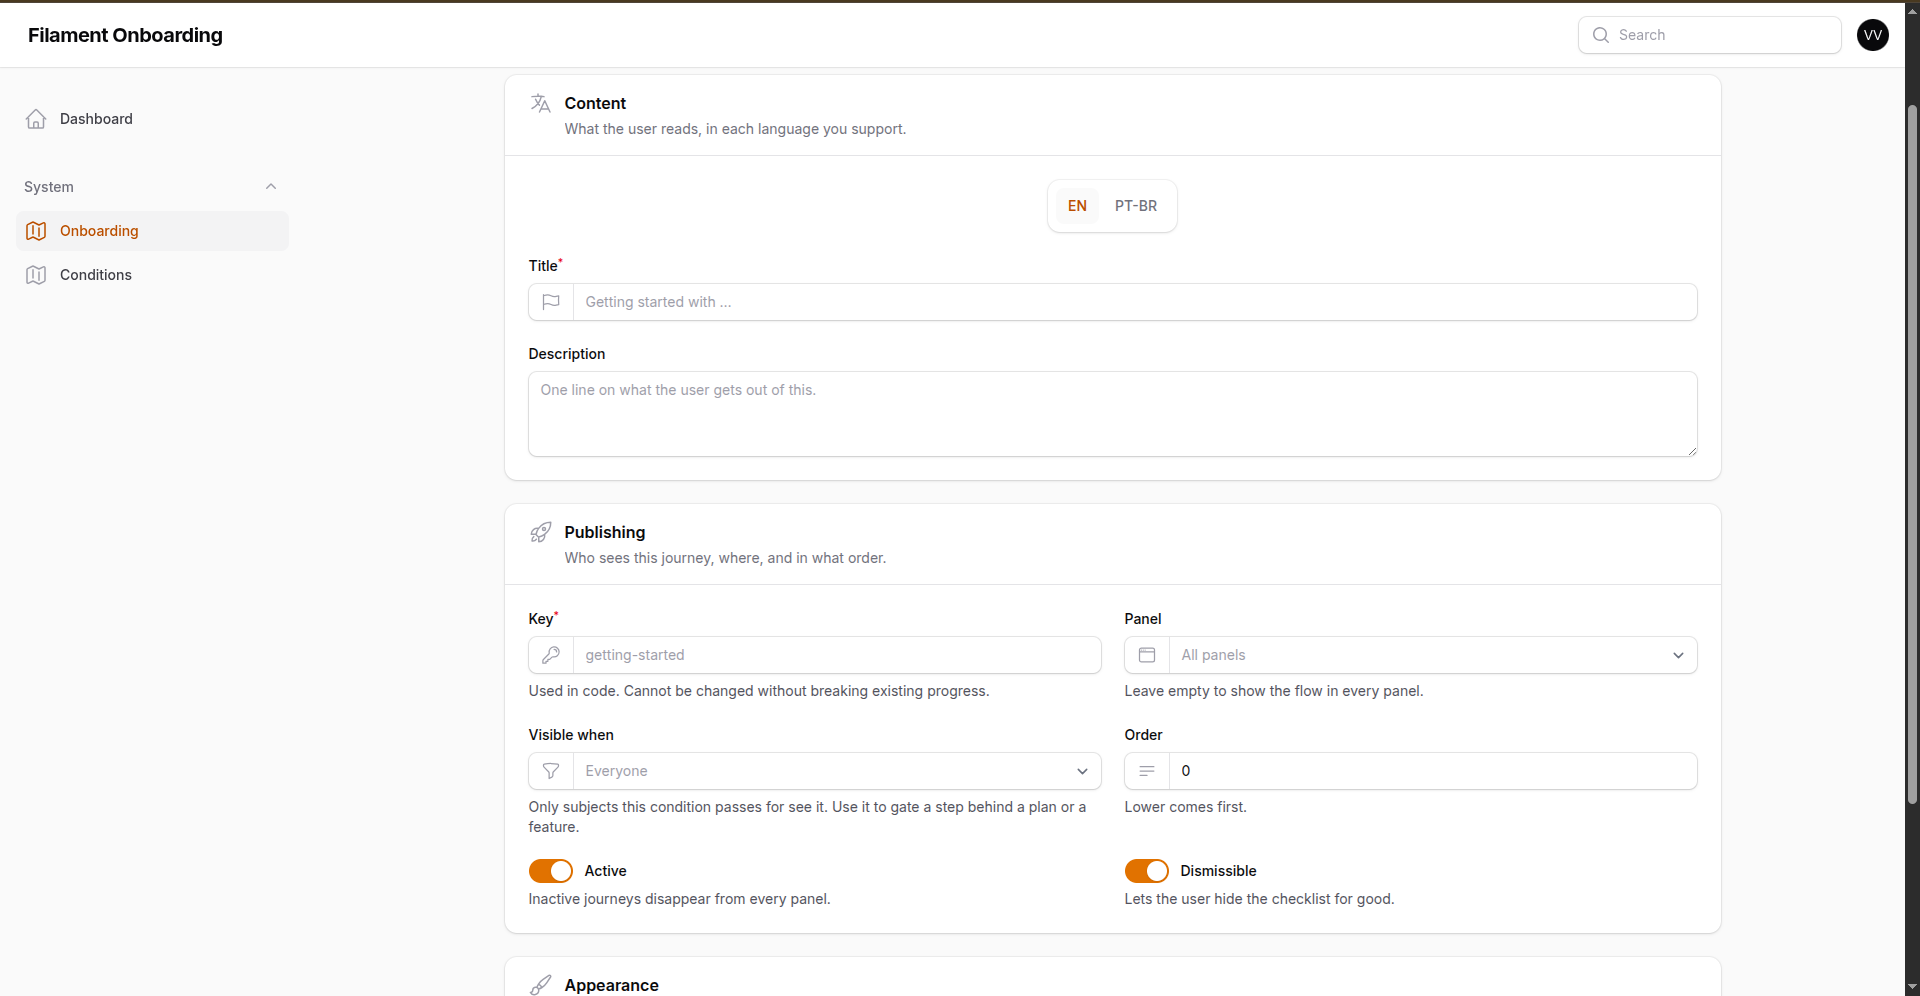The height and width of the screenshot is (996, 1920).
Task: Click the Active toggle label text
Action: point(606,871)
